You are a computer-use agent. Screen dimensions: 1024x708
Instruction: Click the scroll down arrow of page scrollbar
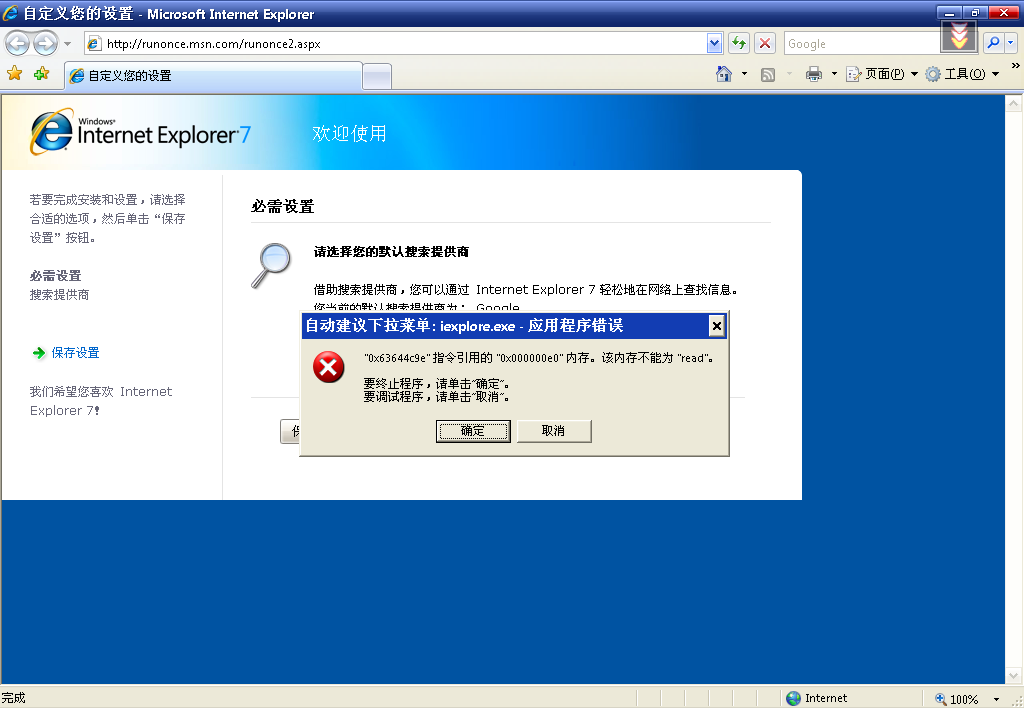[1013, 675]
